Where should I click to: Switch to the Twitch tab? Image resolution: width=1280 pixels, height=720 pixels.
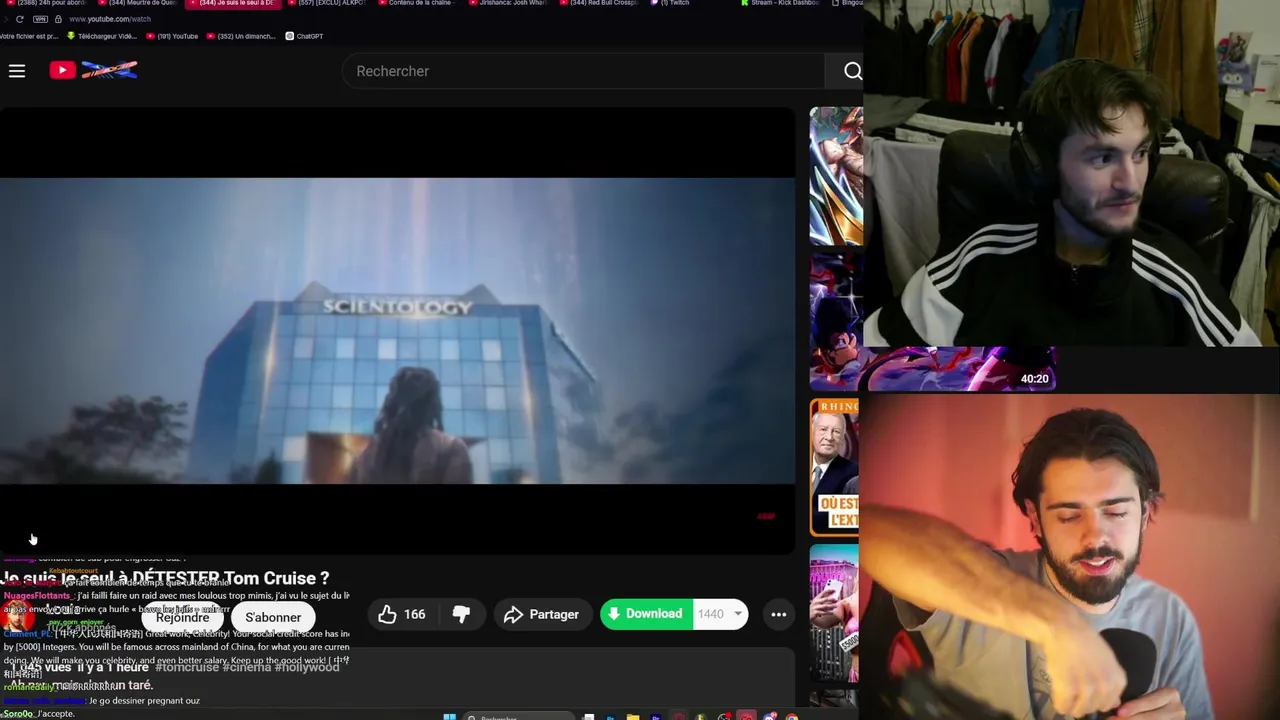673,3
